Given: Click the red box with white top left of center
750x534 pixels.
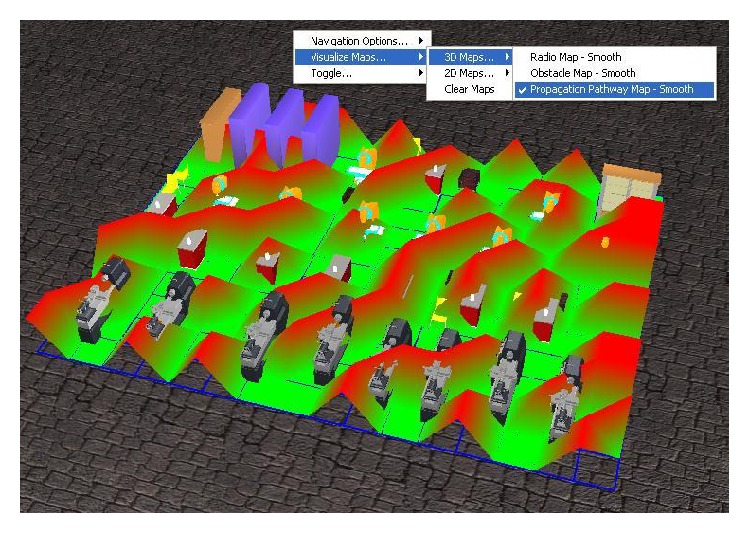Looking at the screenshot, I should pos(192,249).
